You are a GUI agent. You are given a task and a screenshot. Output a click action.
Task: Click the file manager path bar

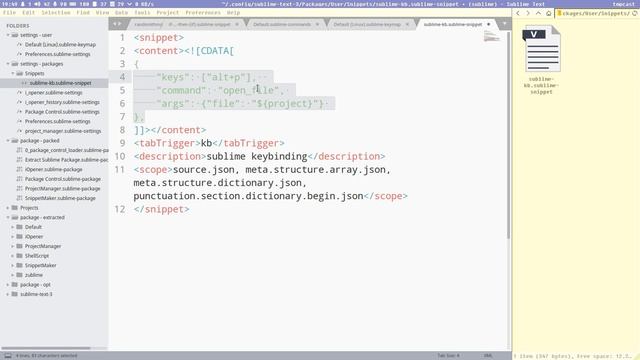coord(593,13)
